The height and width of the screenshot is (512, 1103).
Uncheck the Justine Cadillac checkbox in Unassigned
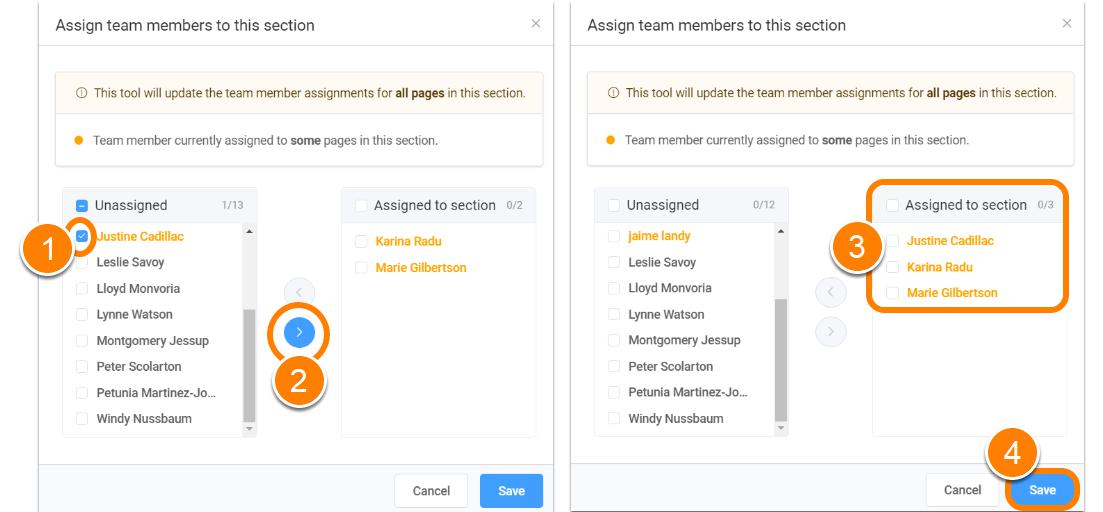pyautogui.click(x=82, y=236)
